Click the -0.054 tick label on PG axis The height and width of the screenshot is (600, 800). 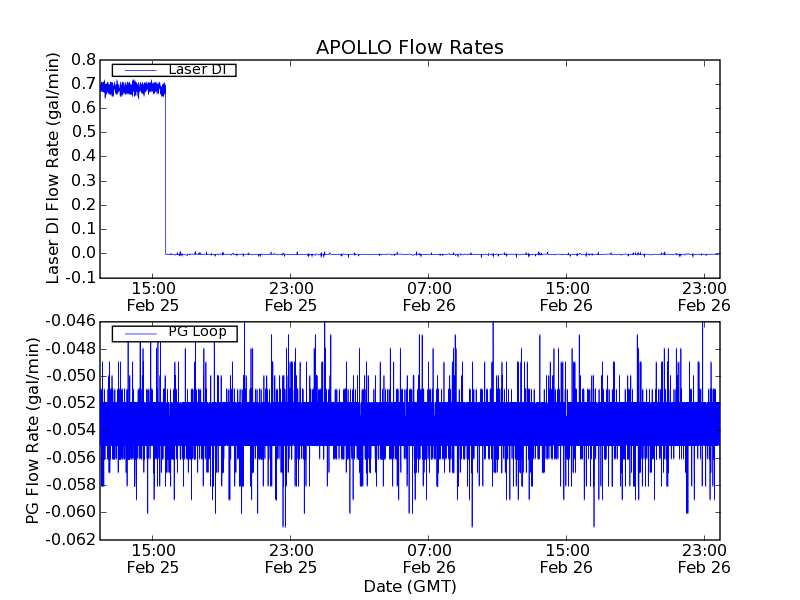[70, 430]
